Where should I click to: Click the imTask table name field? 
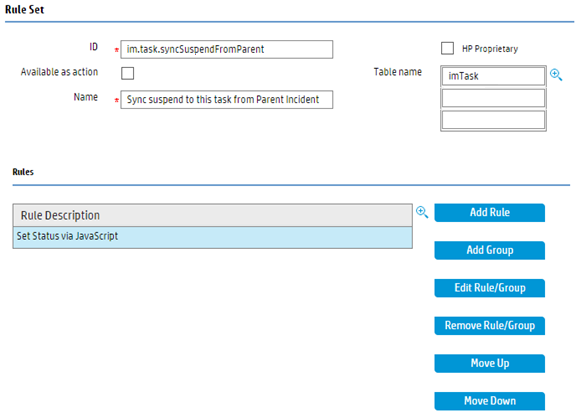(x=493, y=76)
